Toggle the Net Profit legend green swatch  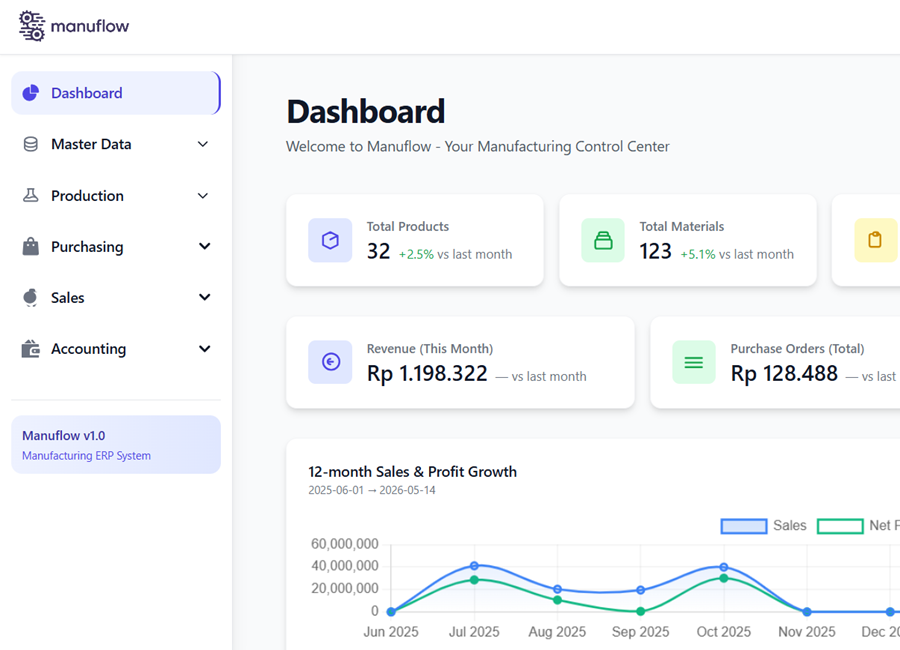(x=840, y=525)
